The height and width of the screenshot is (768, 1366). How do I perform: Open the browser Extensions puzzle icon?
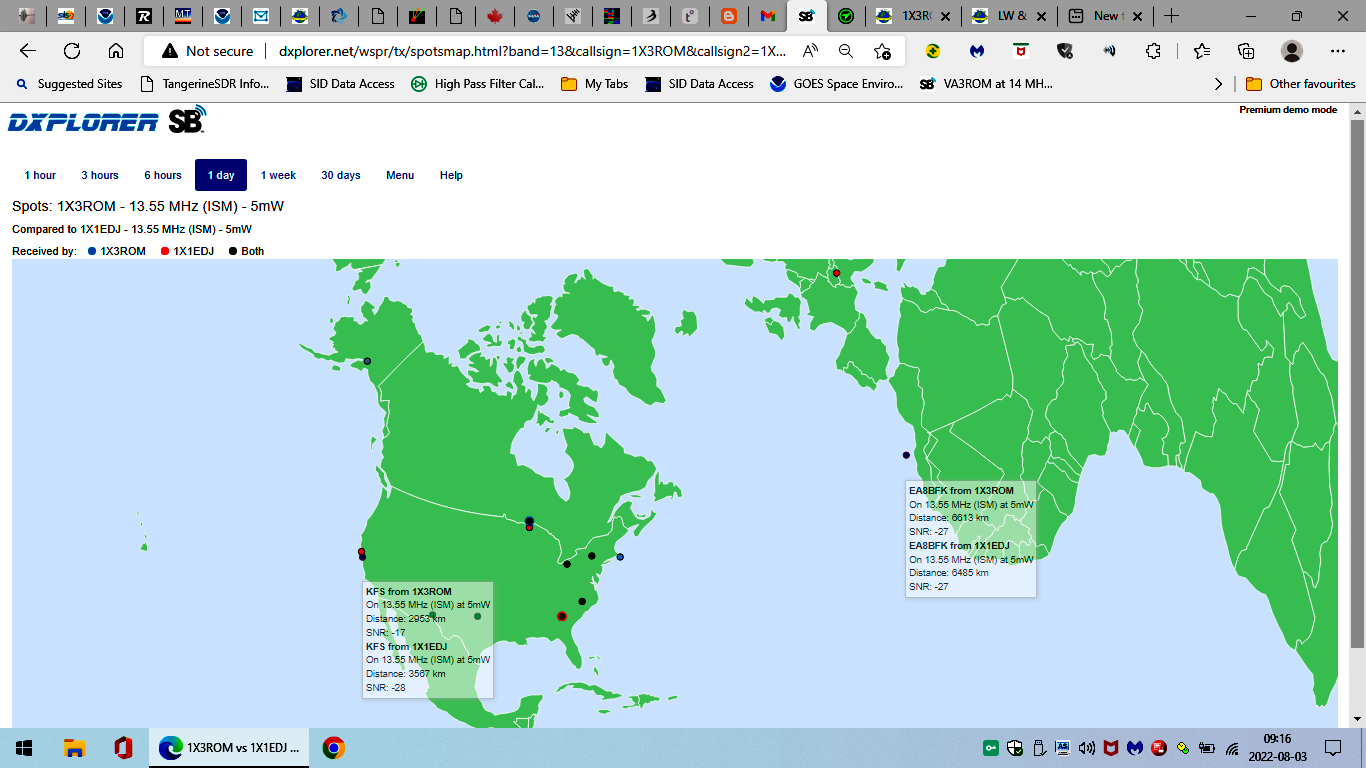click(1153, 51)
